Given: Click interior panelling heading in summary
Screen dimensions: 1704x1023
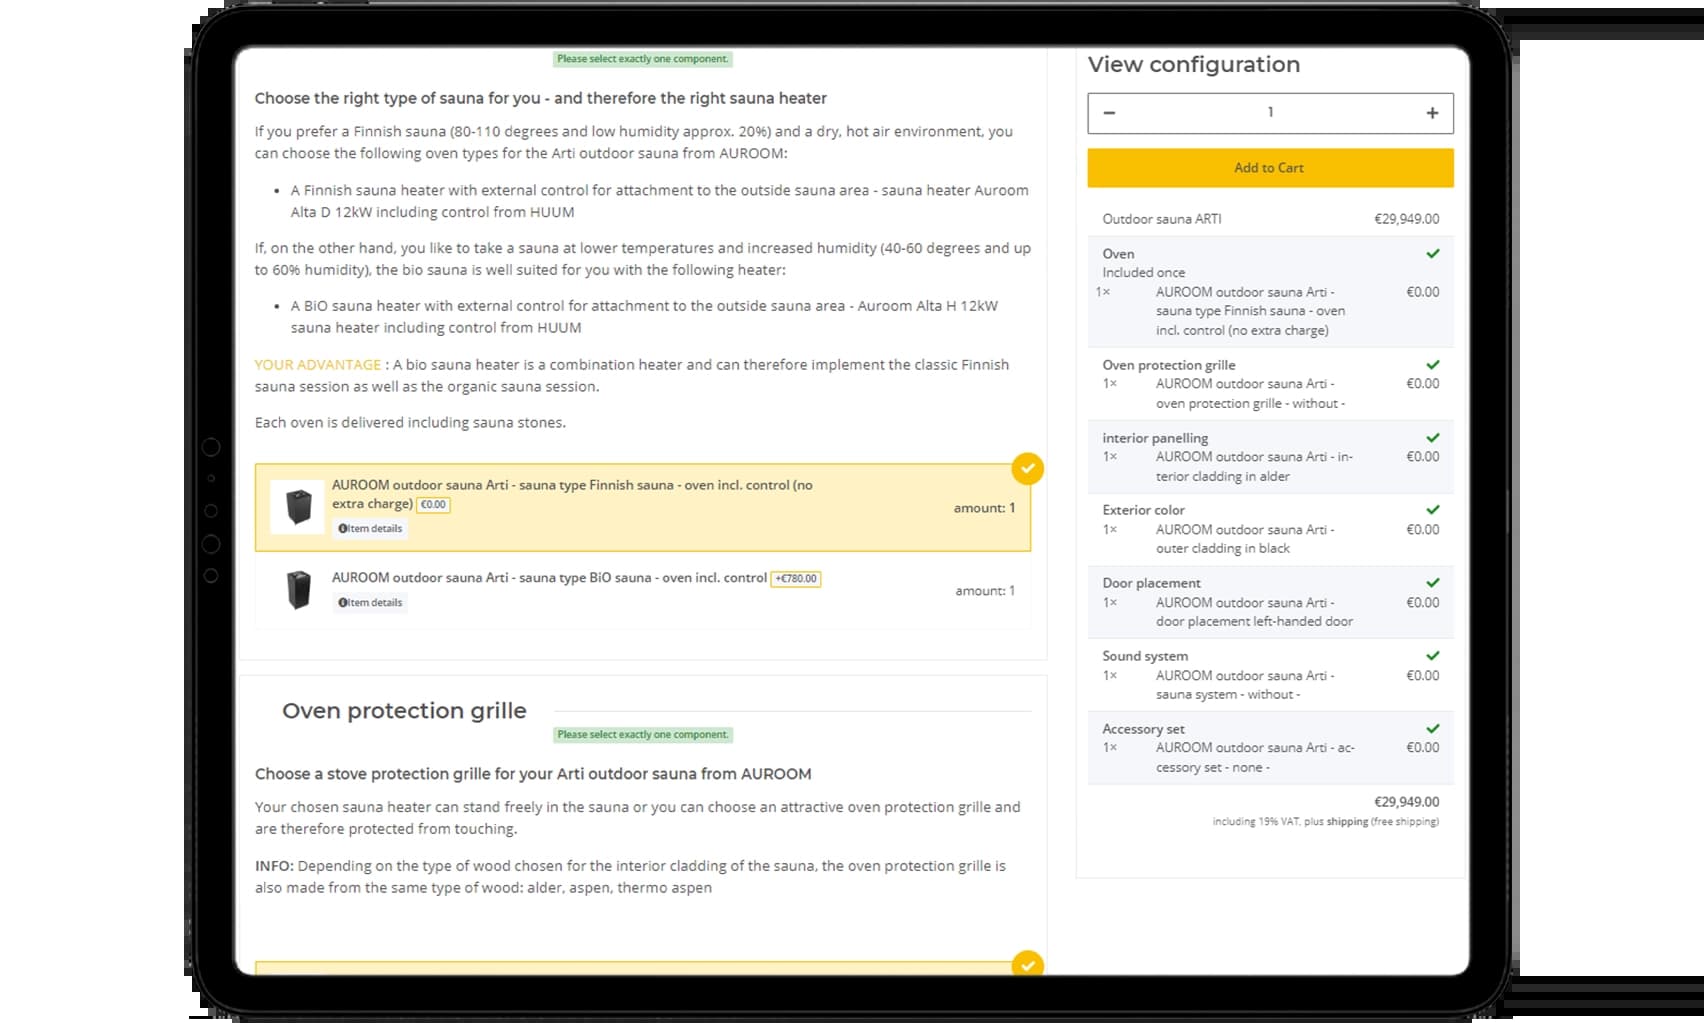Looking at the screenshot, I should 1155,438.
